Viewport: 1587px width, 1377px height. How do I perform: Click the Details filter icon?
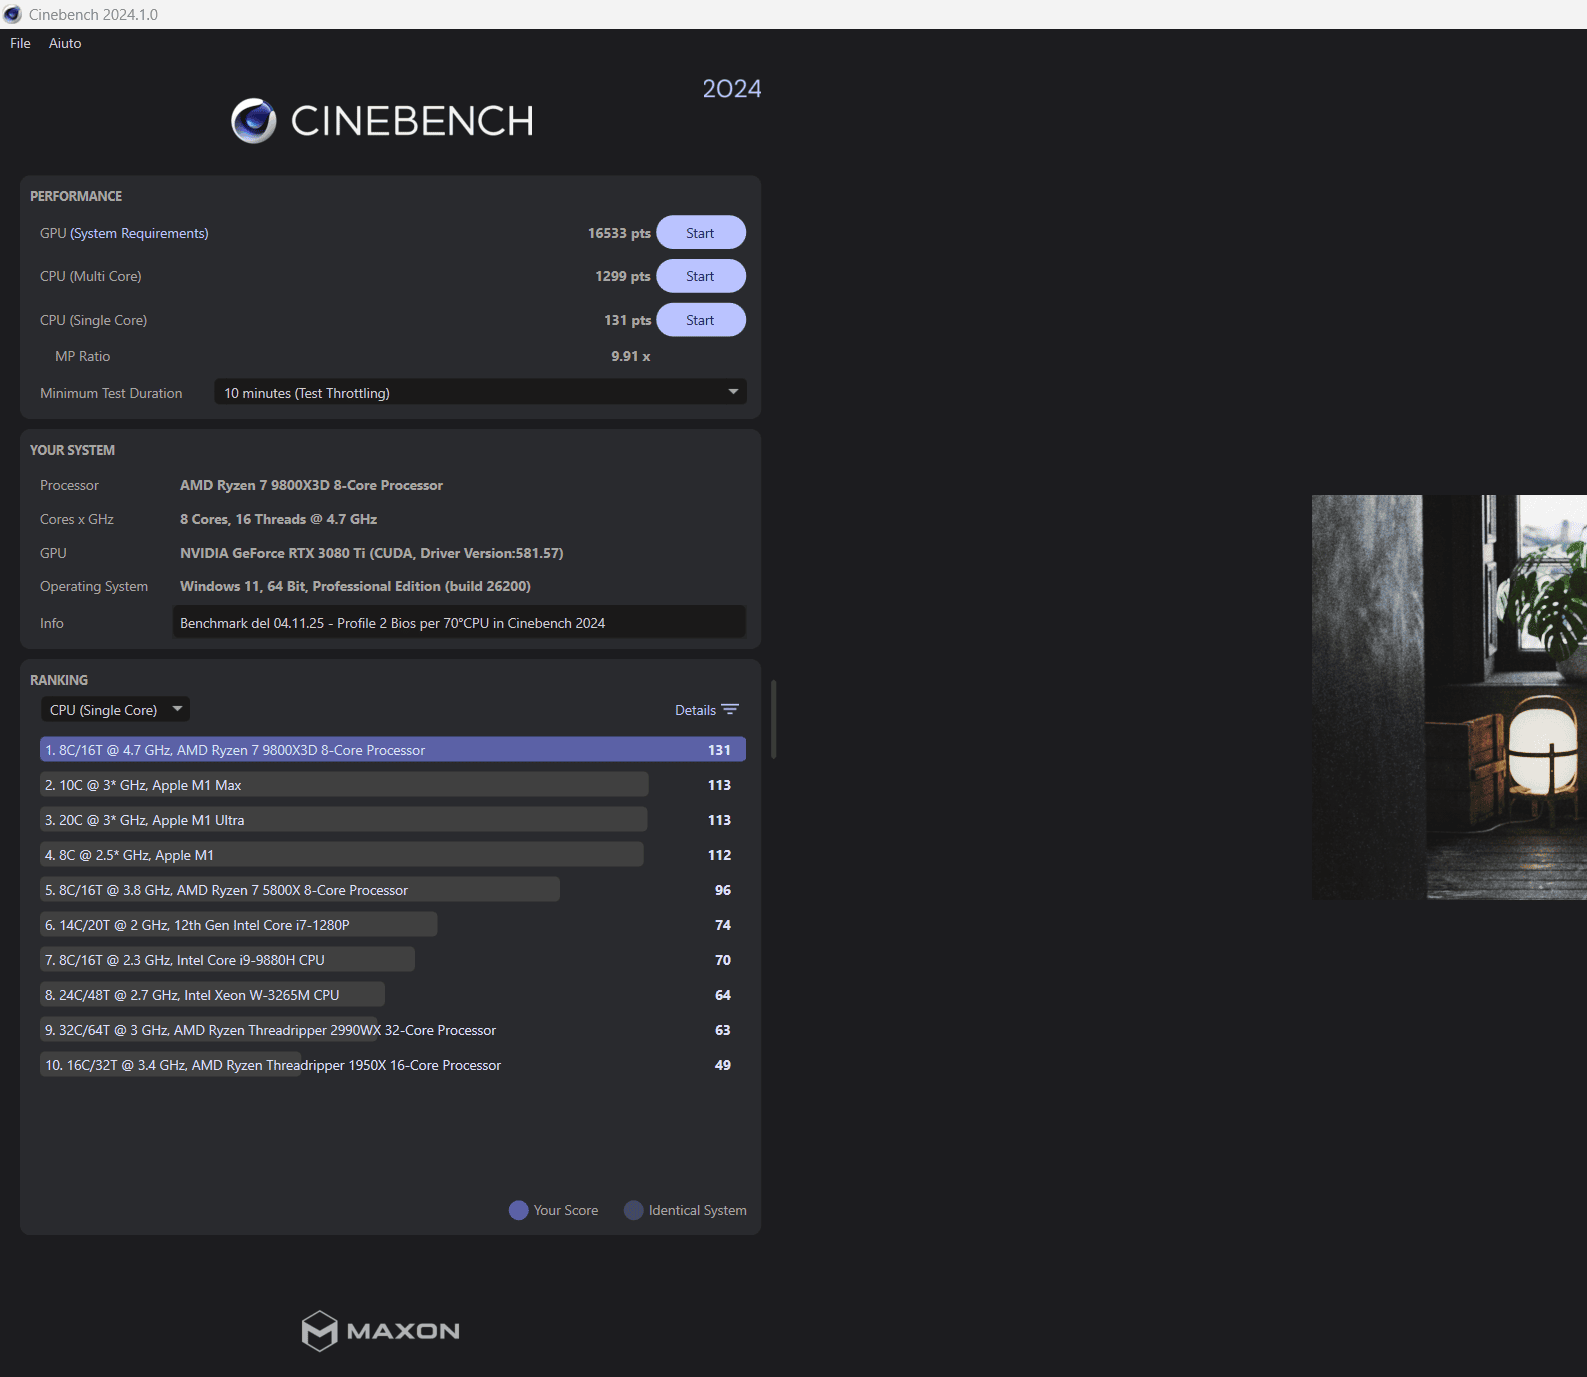tap(730, 710)
